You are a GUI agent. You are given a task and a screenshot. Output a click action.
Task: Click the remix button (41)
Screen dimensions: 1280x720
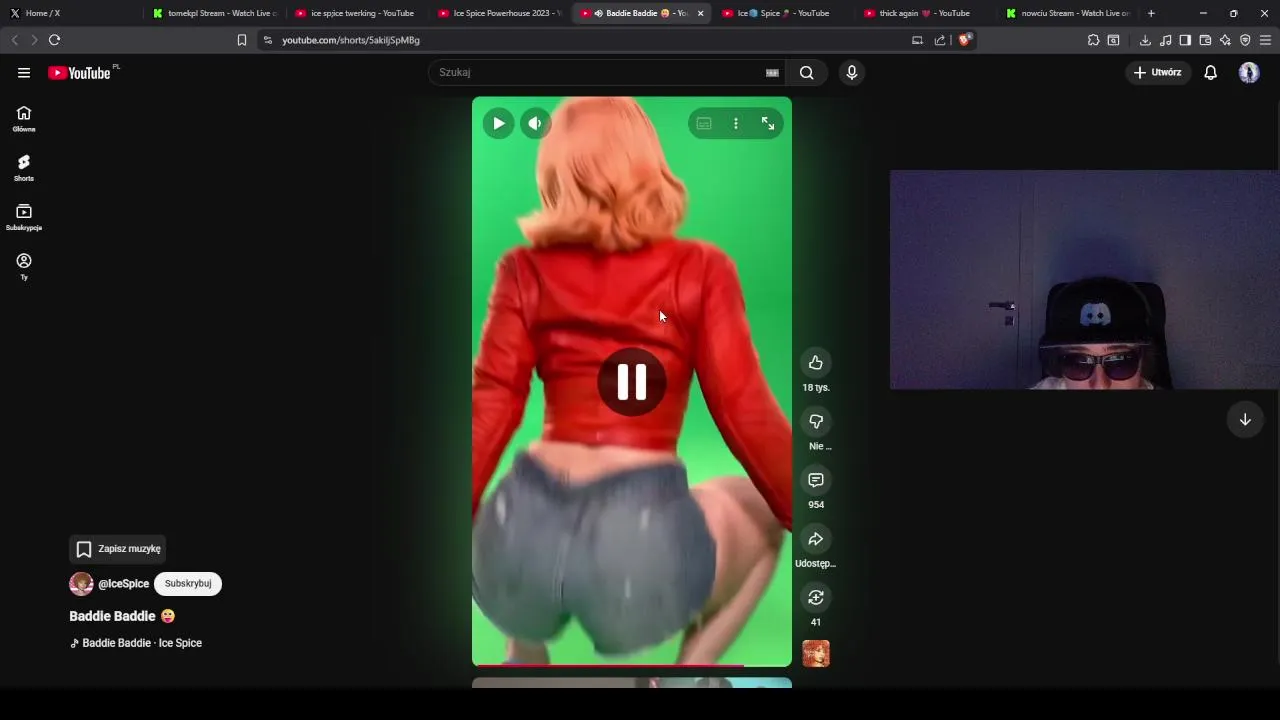pos(816,597)
